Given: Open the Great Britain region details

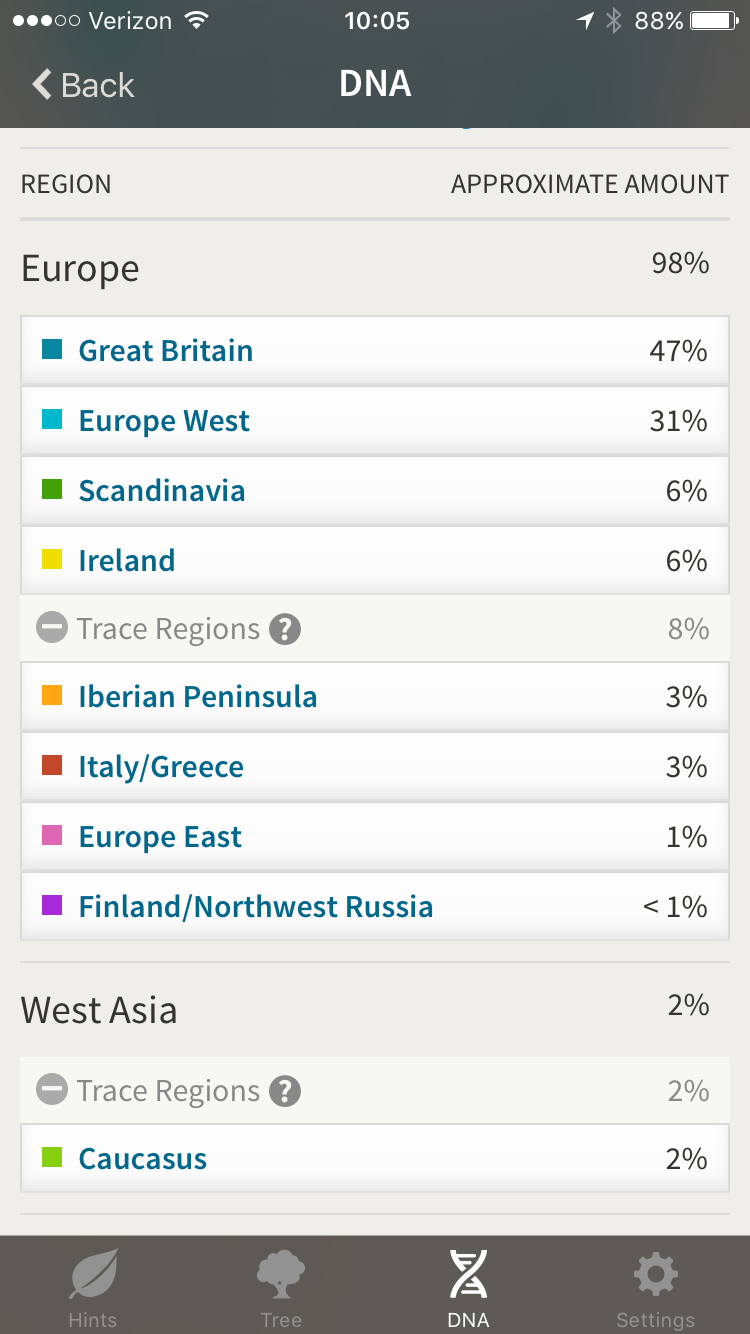Looking at the screenshot, I should coord(166,351).
